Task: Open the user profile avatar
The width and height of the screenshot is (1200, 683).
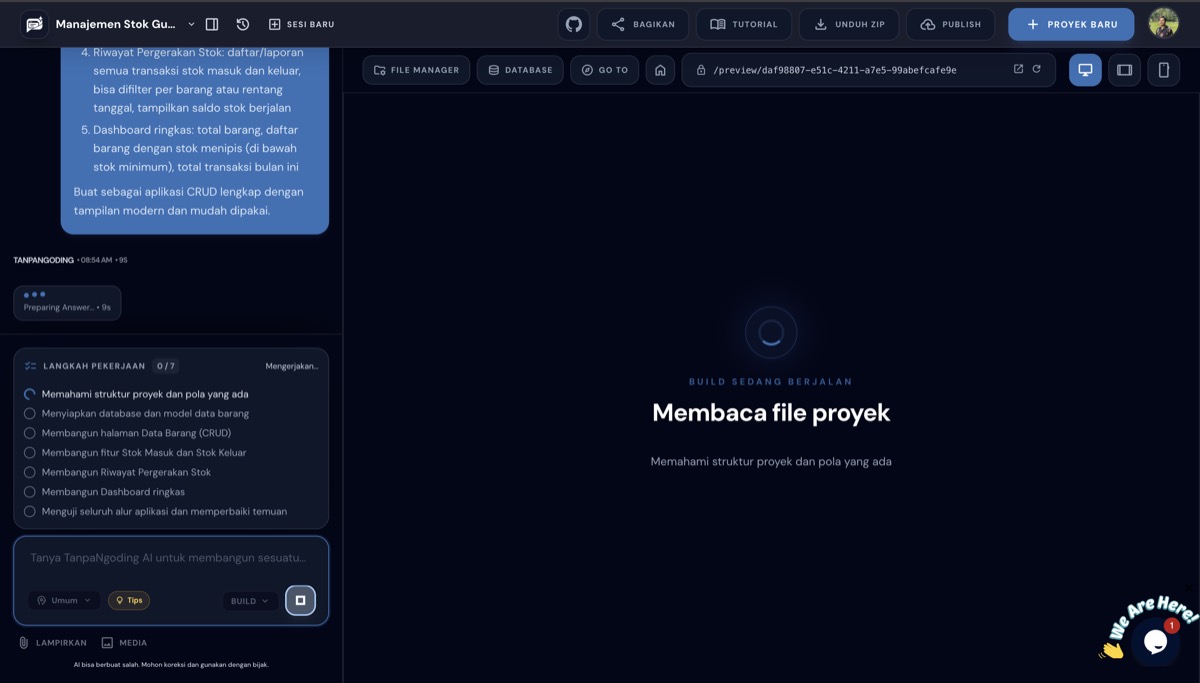Action: [x=1163, y=23]
